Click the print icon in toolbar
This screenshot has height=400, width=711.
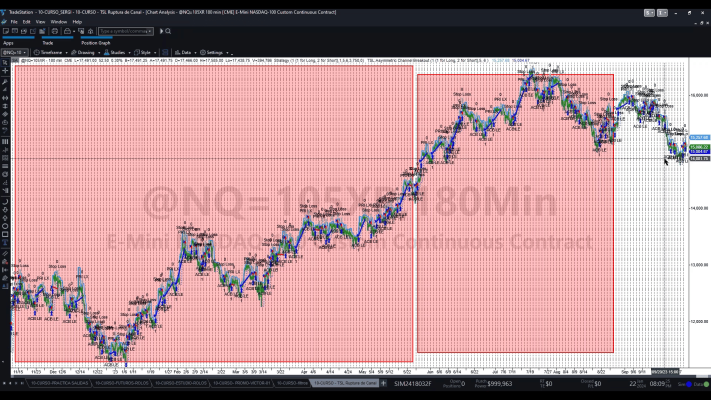point(55,31)
